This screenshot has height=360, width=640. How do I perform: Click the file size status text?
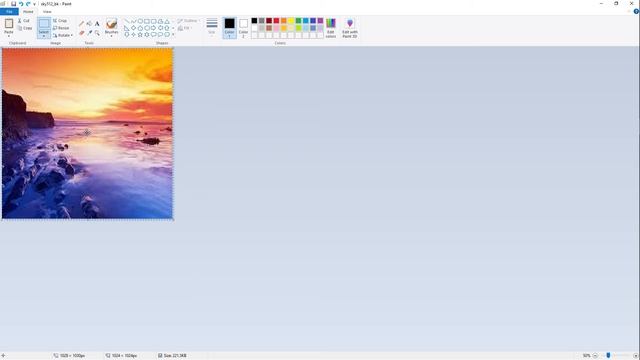click(x=175, y=356)
